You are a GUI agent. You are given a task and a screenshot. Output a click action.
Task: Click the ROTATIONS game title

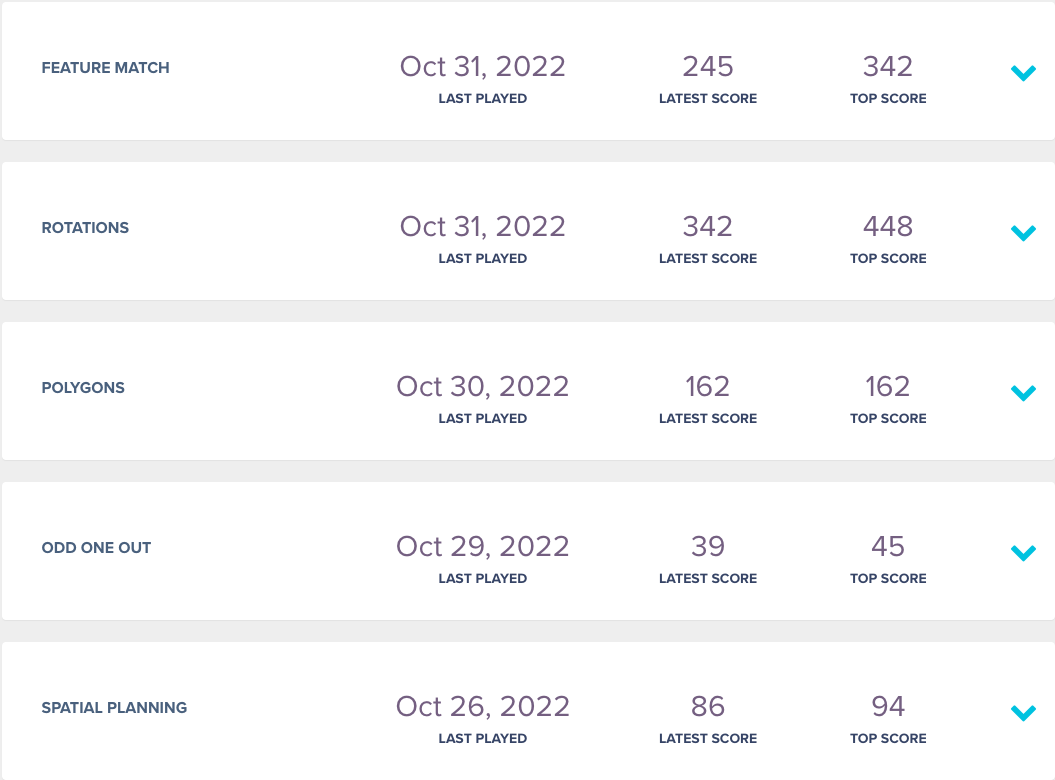pos(85,227)
